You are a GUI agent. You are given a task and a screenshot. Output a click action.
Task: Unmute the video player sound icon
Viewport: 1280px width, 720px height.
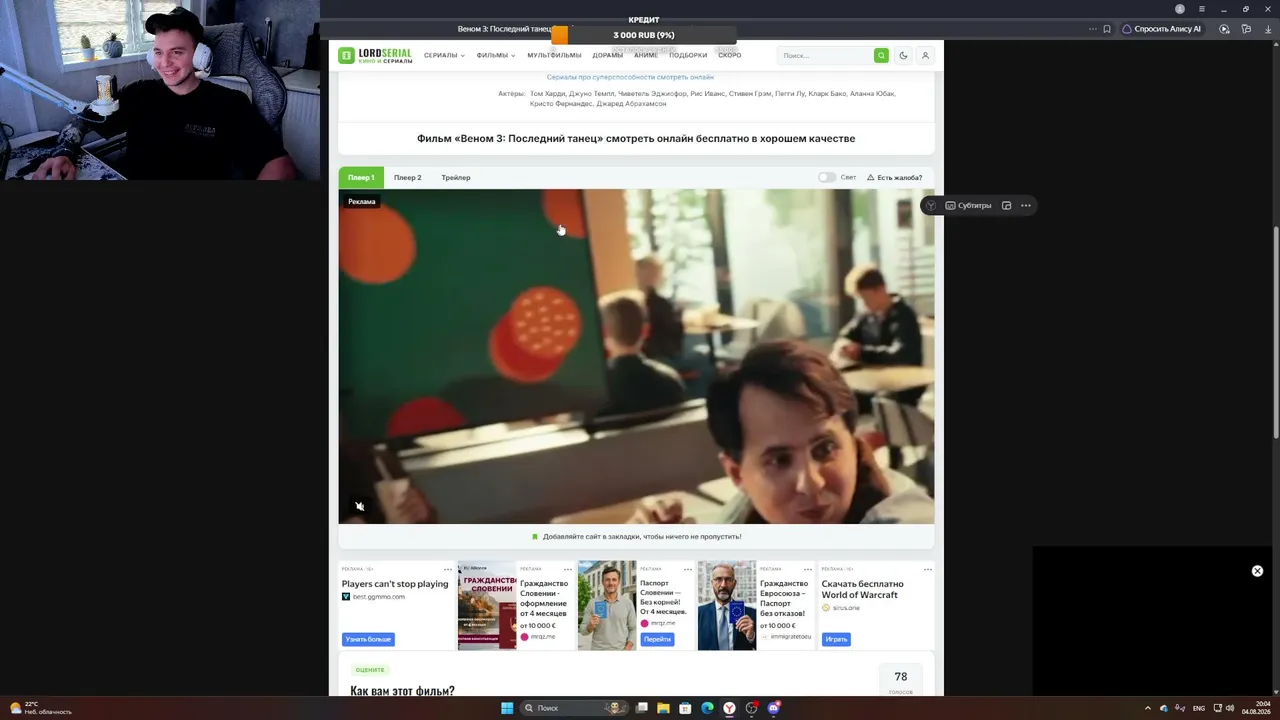point(360,506)
